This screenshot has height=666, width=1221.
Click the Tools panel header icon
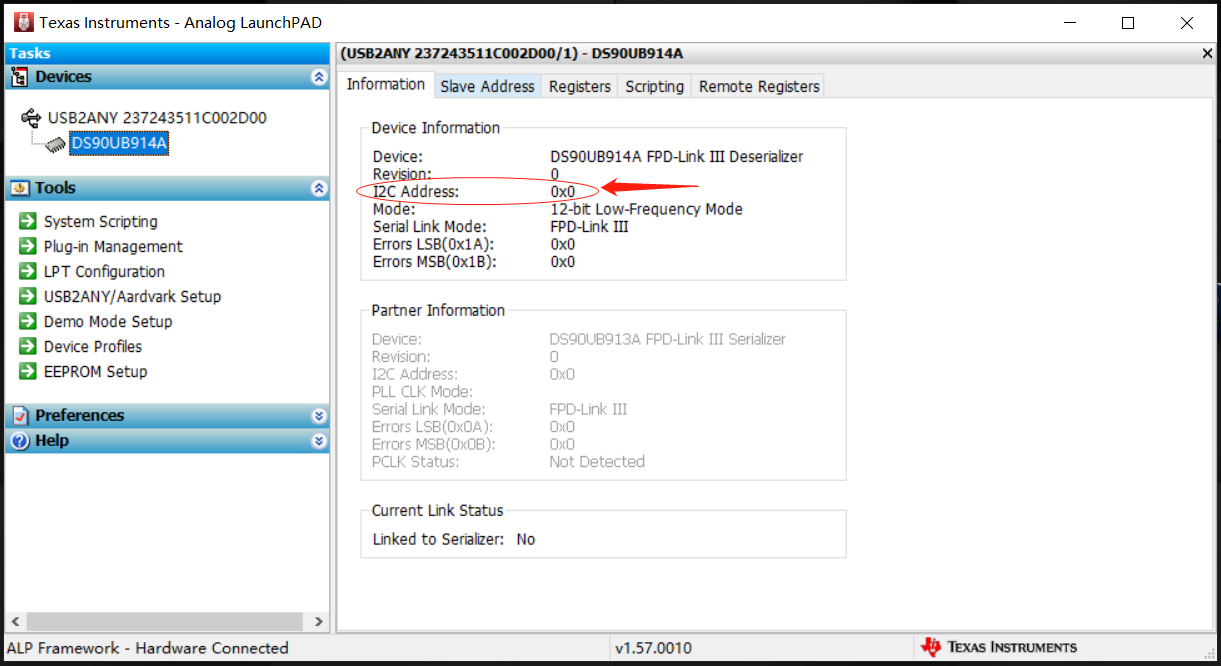(19, 188)
